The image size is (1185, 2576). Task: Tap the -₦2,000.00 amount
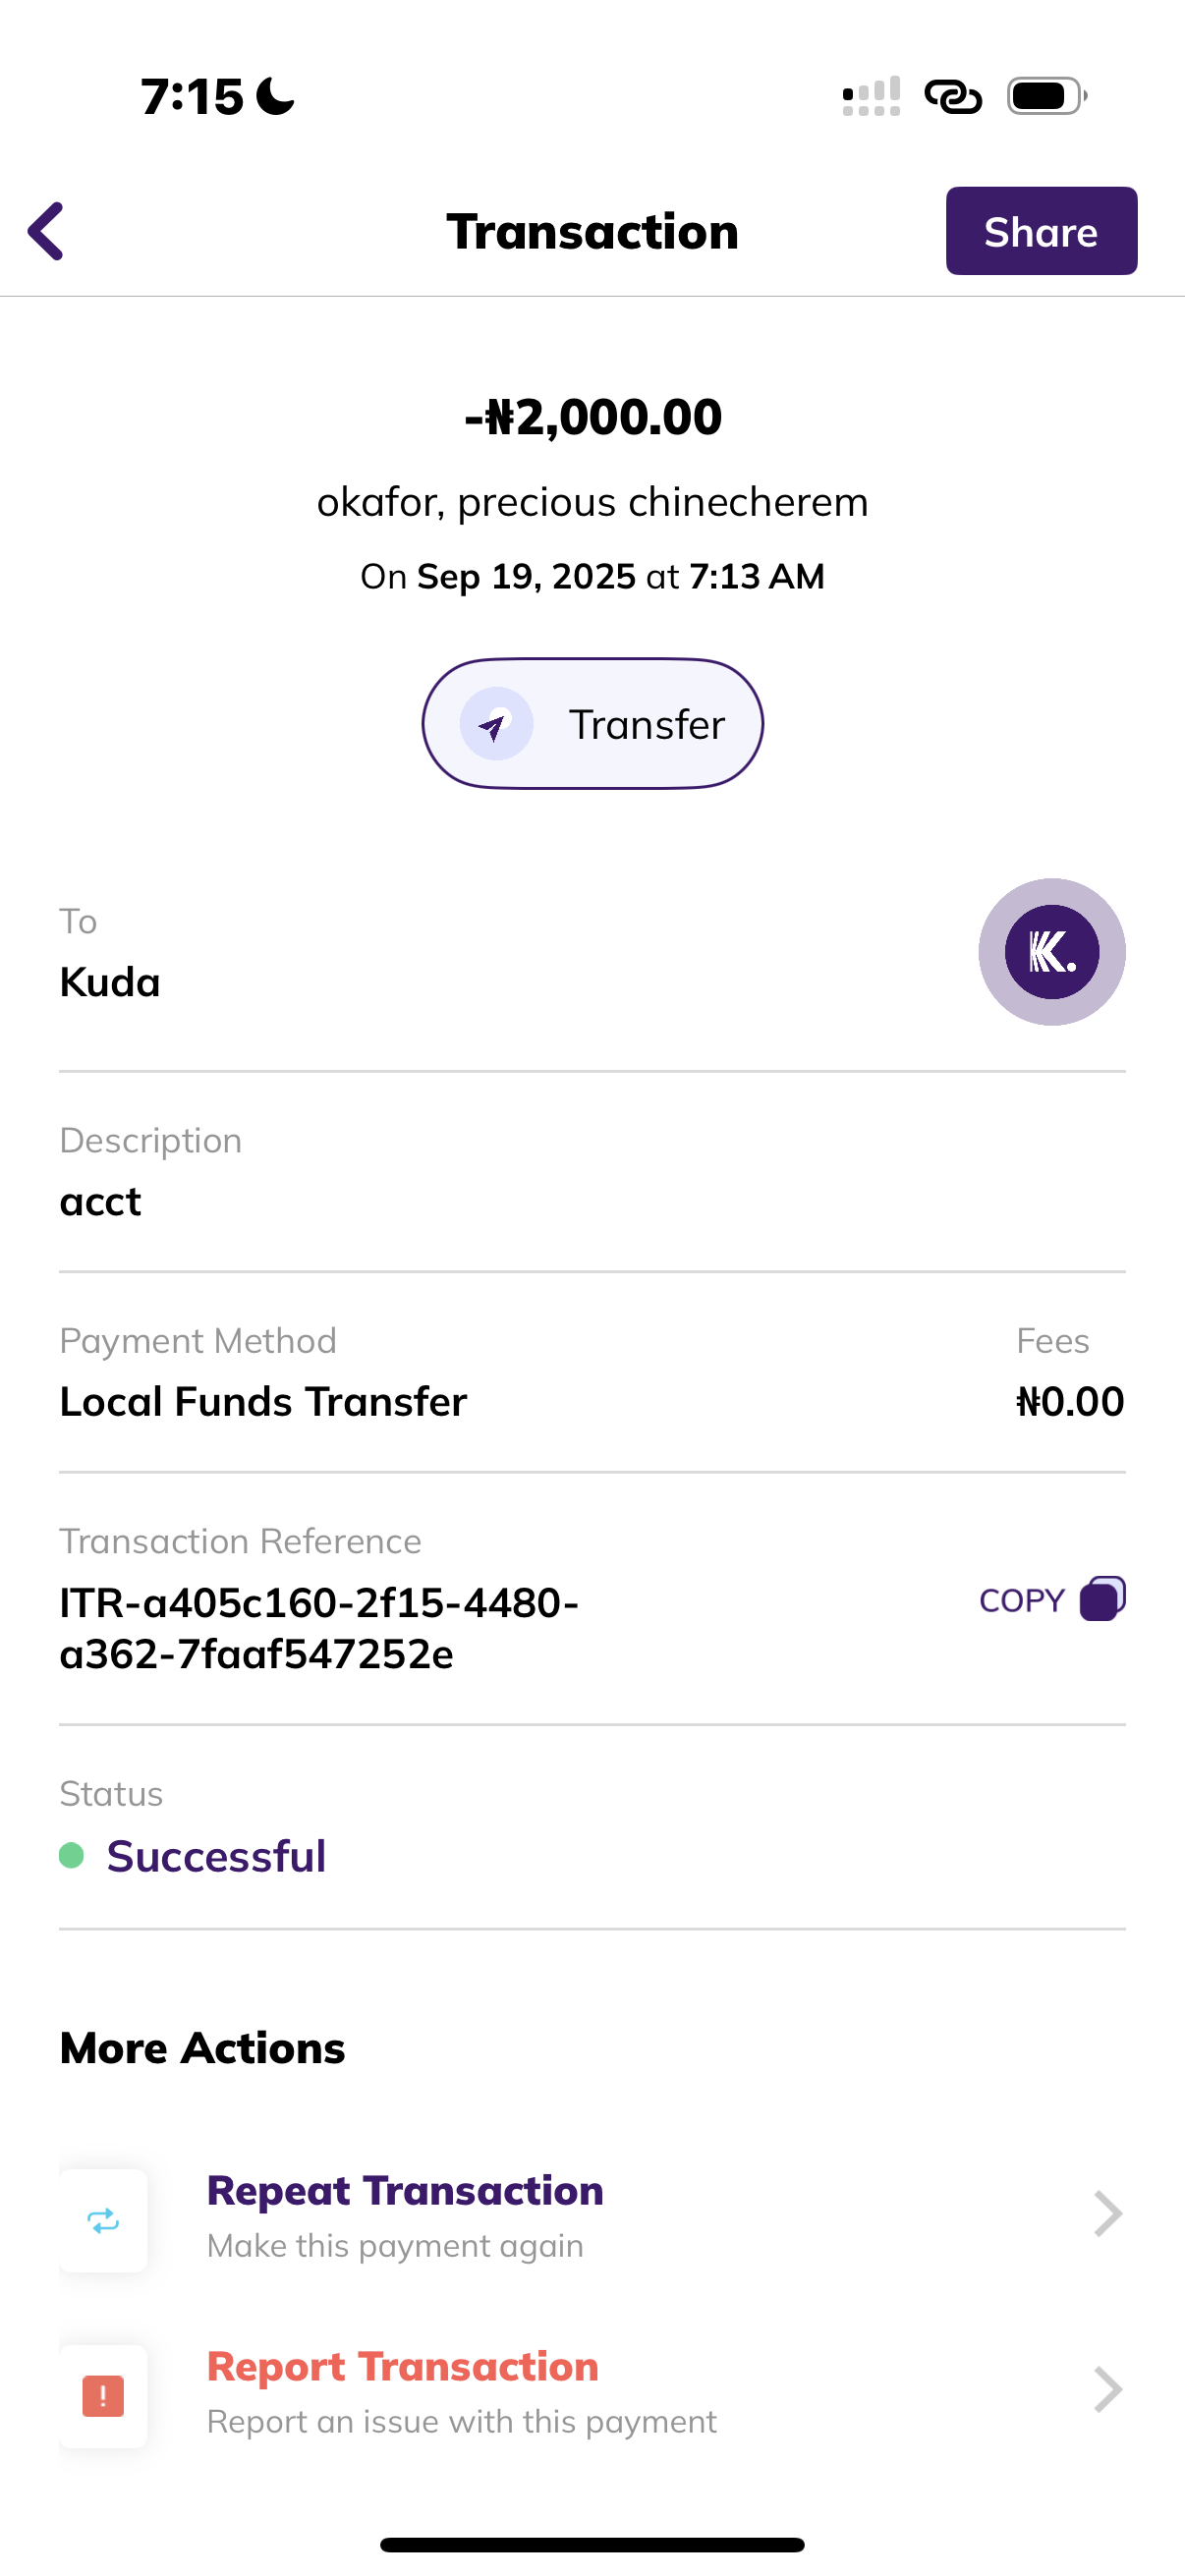tap(593, 417)
